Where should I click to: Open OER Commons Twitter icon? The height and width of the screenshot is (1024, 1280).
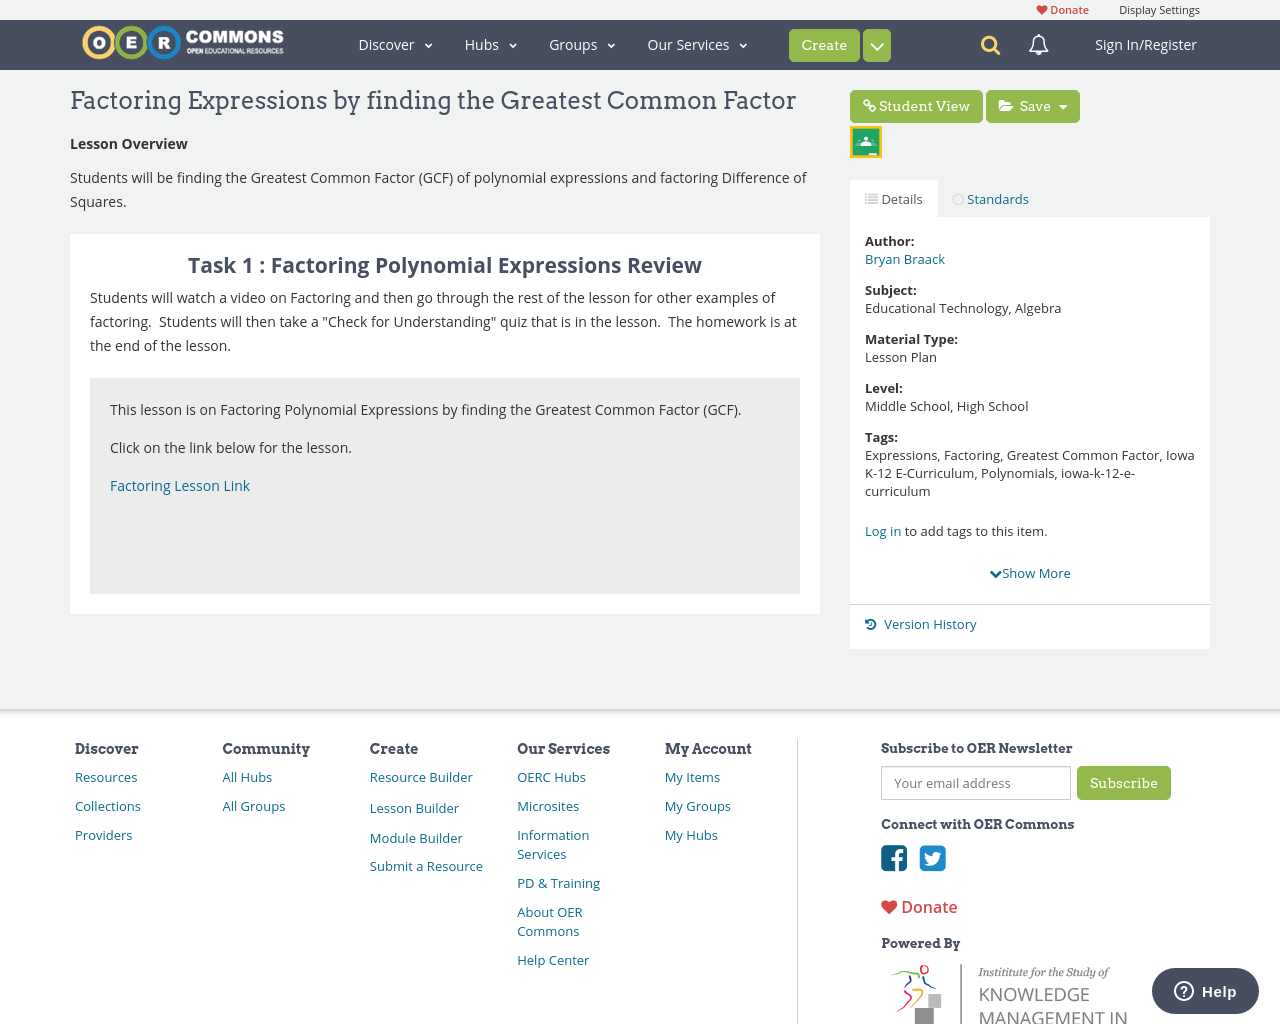click(932, 857)
